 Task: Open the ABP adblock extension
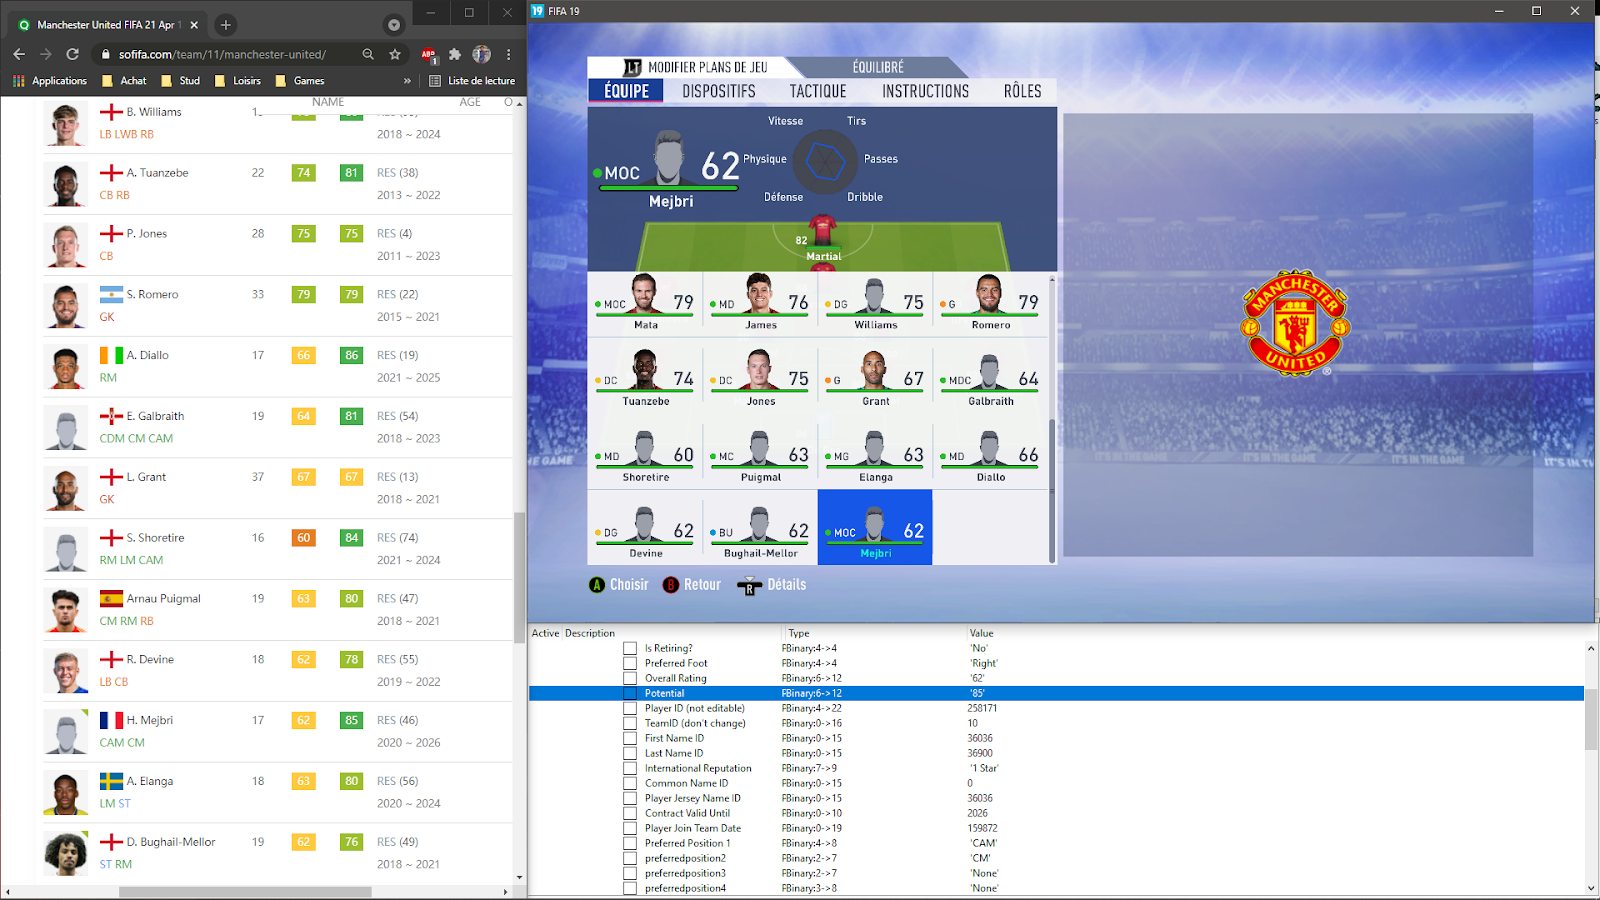click(429, 54)
